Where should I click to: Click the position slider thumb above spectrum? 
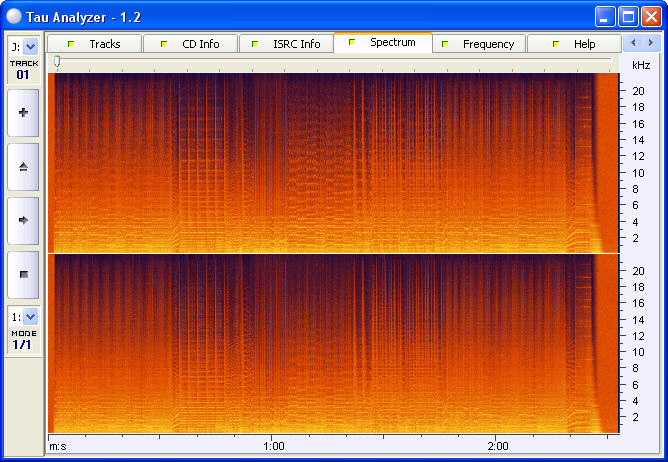click(x=57, y=62)
